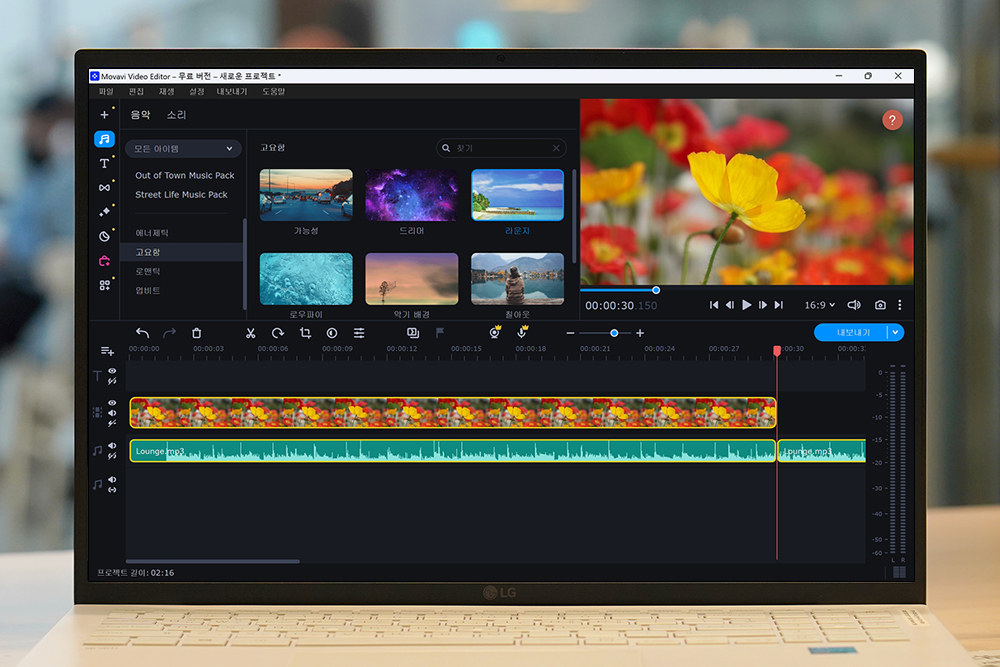This screenshot has height=667, width=1000.
Task: Take a snapshot with the camera icon
Action: click(x=880, y=305)
